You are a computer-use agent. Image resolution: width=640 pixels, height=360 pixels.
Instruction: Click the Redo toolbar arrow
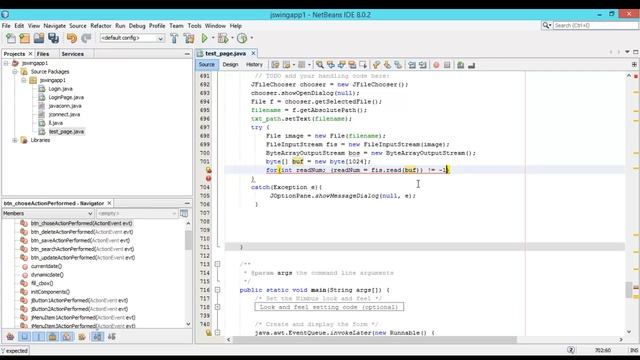(86, 38)
